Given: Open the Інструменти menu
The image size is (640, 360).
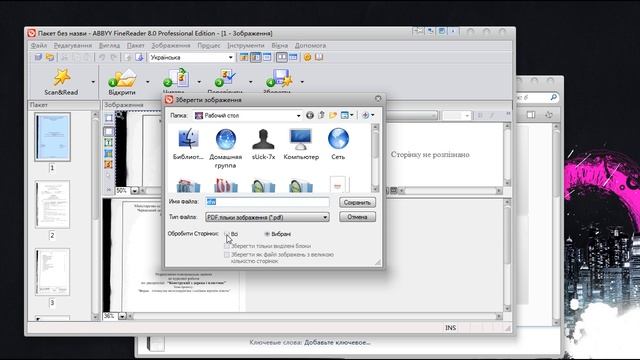Looking at the screenshot, I should 246,45.
